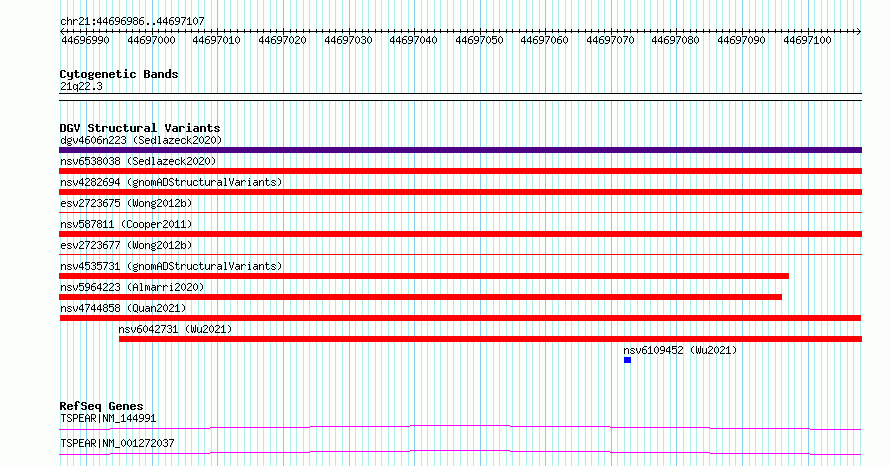This screenshot has height=466, width=890.
Task: Select the thin red line under esv2723677
Action: [460, 255]
